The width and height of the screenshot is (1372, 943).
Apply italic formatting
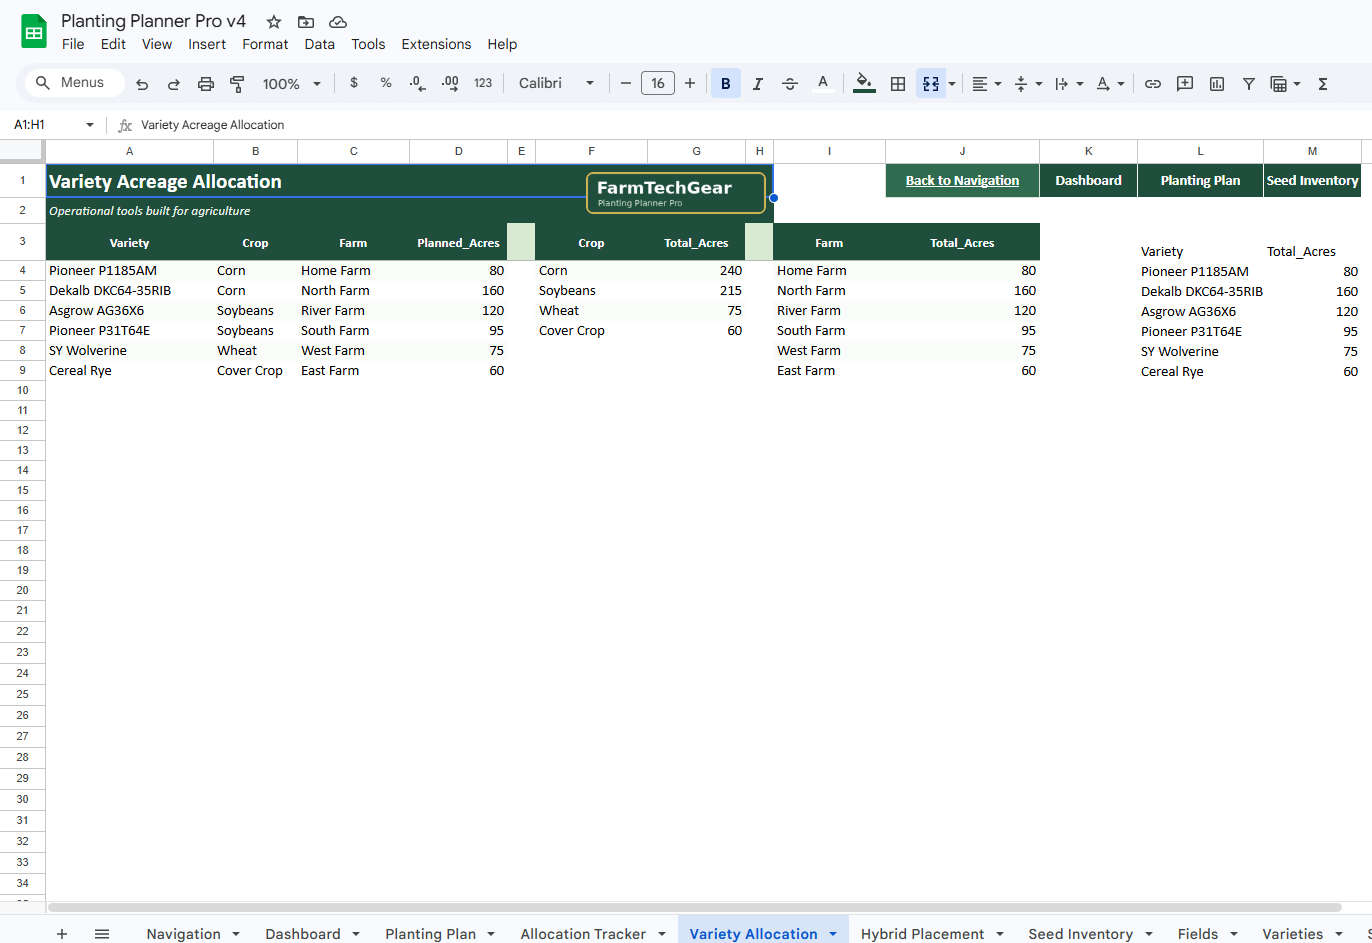point(758,83)
